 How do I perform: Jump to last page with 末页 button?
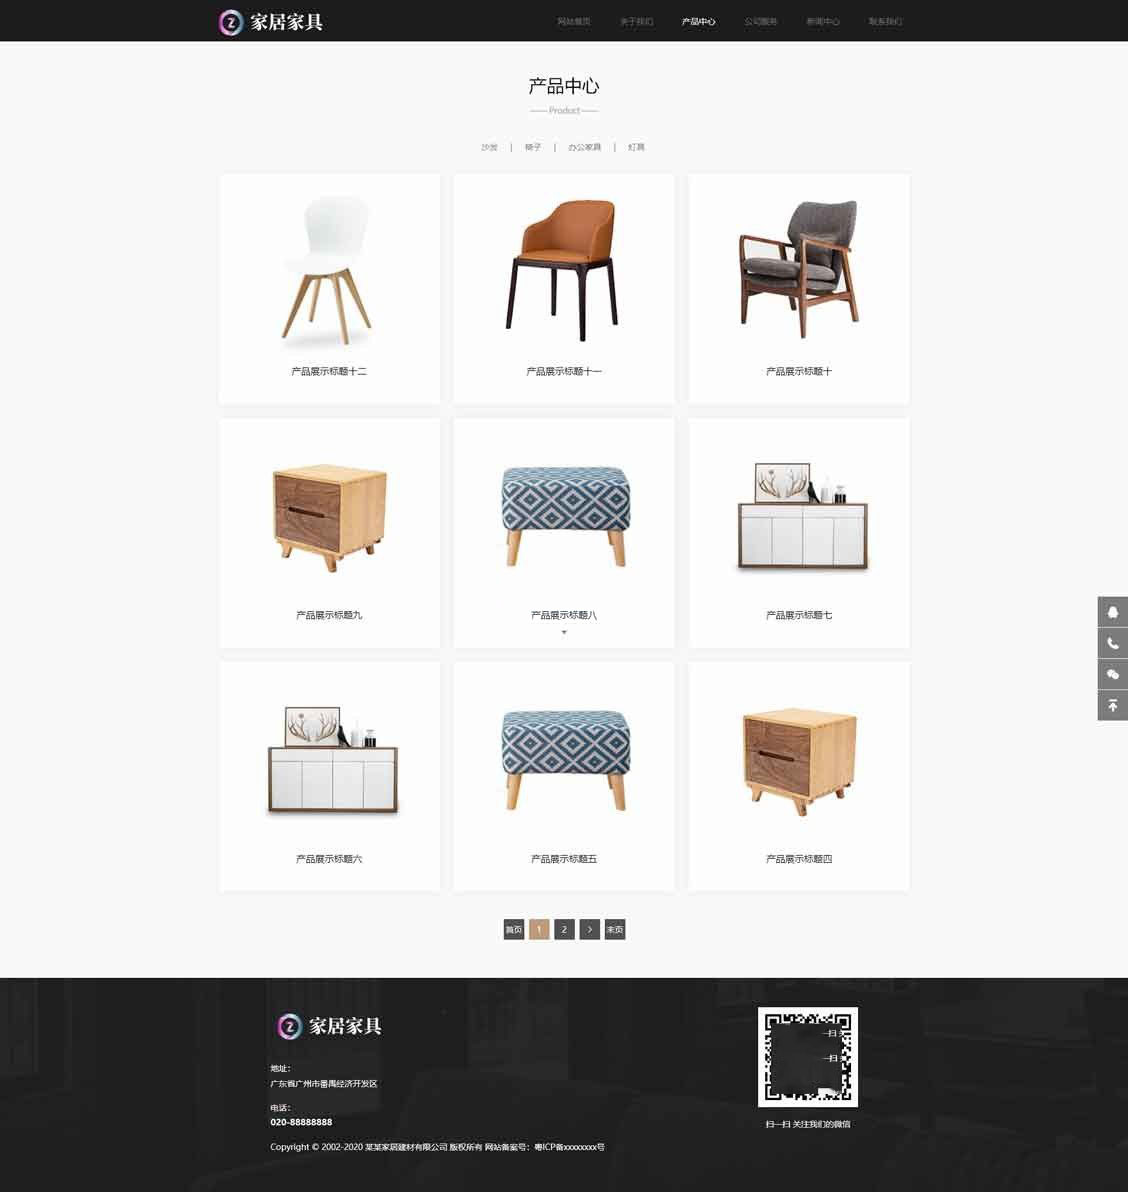point(615,929)
